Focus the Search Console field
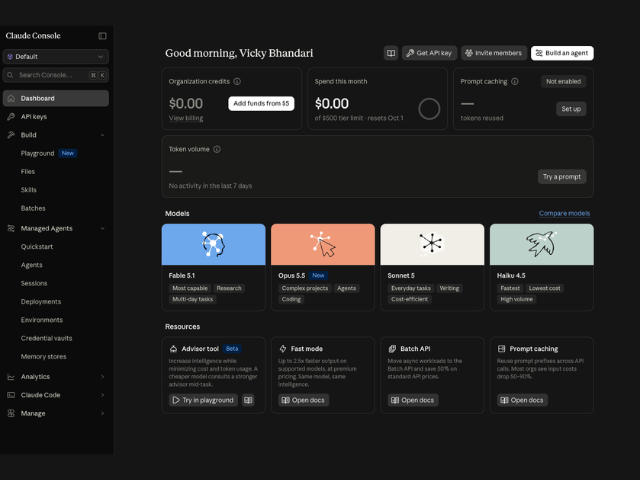 [x=56, y=75]
